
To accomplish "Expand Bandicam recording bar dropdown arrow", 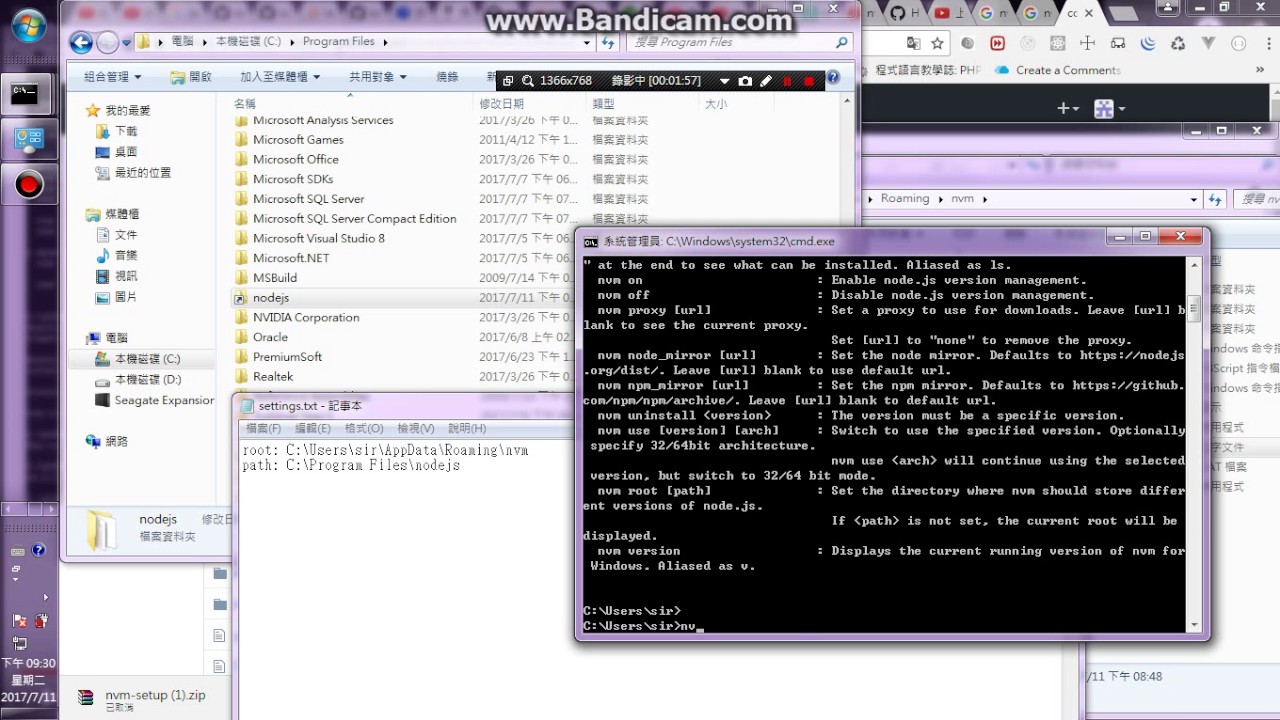I will (725, 80).
